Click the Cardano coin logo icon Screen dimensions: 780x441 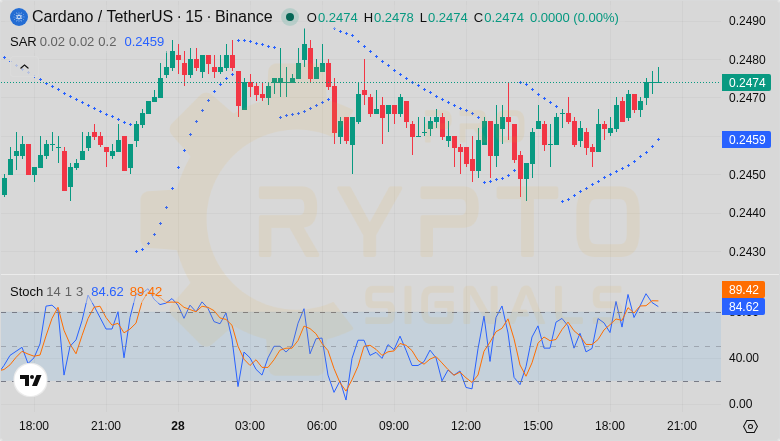19,17
